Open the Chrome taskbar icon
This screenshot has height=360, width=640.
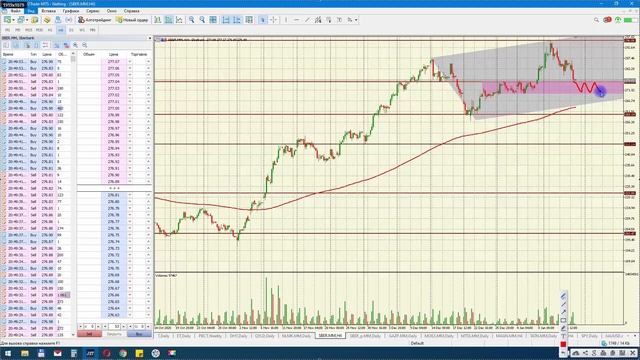pyautogui.click(x=123, y=353)
